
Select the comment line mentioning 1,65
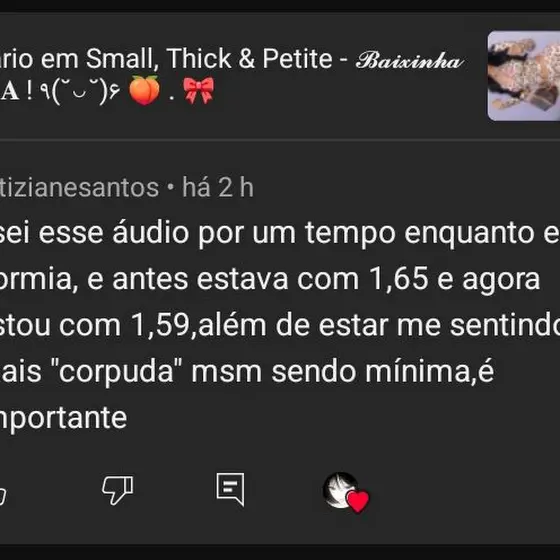point(270,279)
